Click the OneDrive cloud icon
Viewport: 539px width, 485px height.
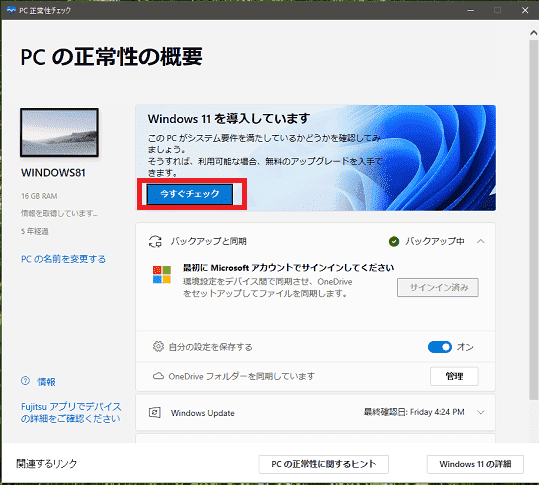pyautogui.click(x=158, y=376)
